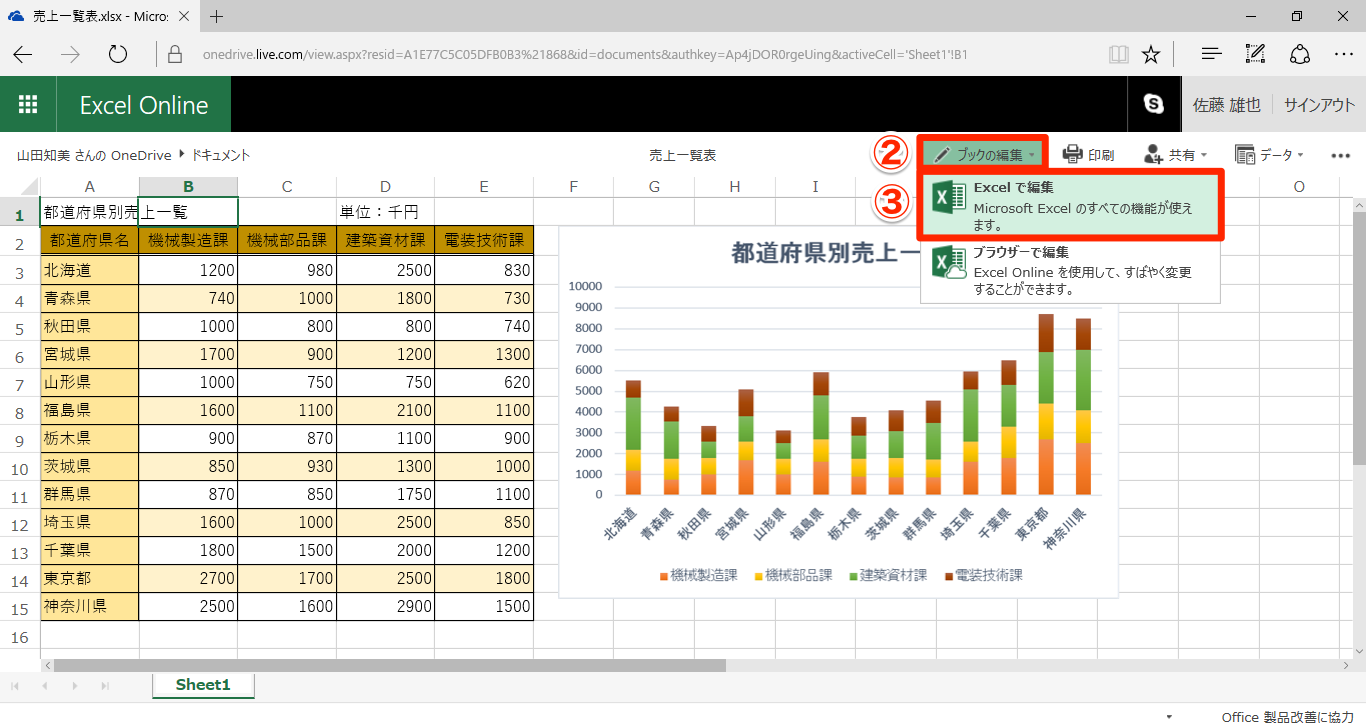Image resolution: width=1366 pixels, height=728 pixels.
Task: Click the サインアウト link
Action: [1320, 105]
